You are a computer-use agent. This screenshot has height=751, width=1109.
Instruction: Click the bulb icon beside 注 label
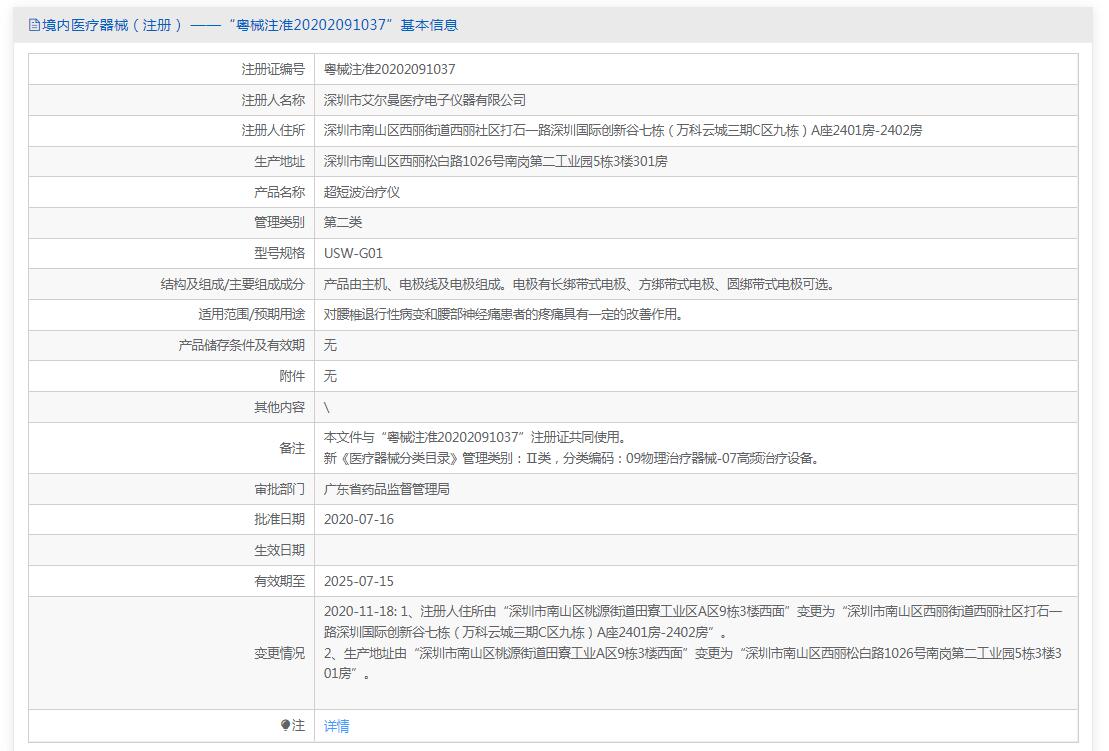click(285, 725)
